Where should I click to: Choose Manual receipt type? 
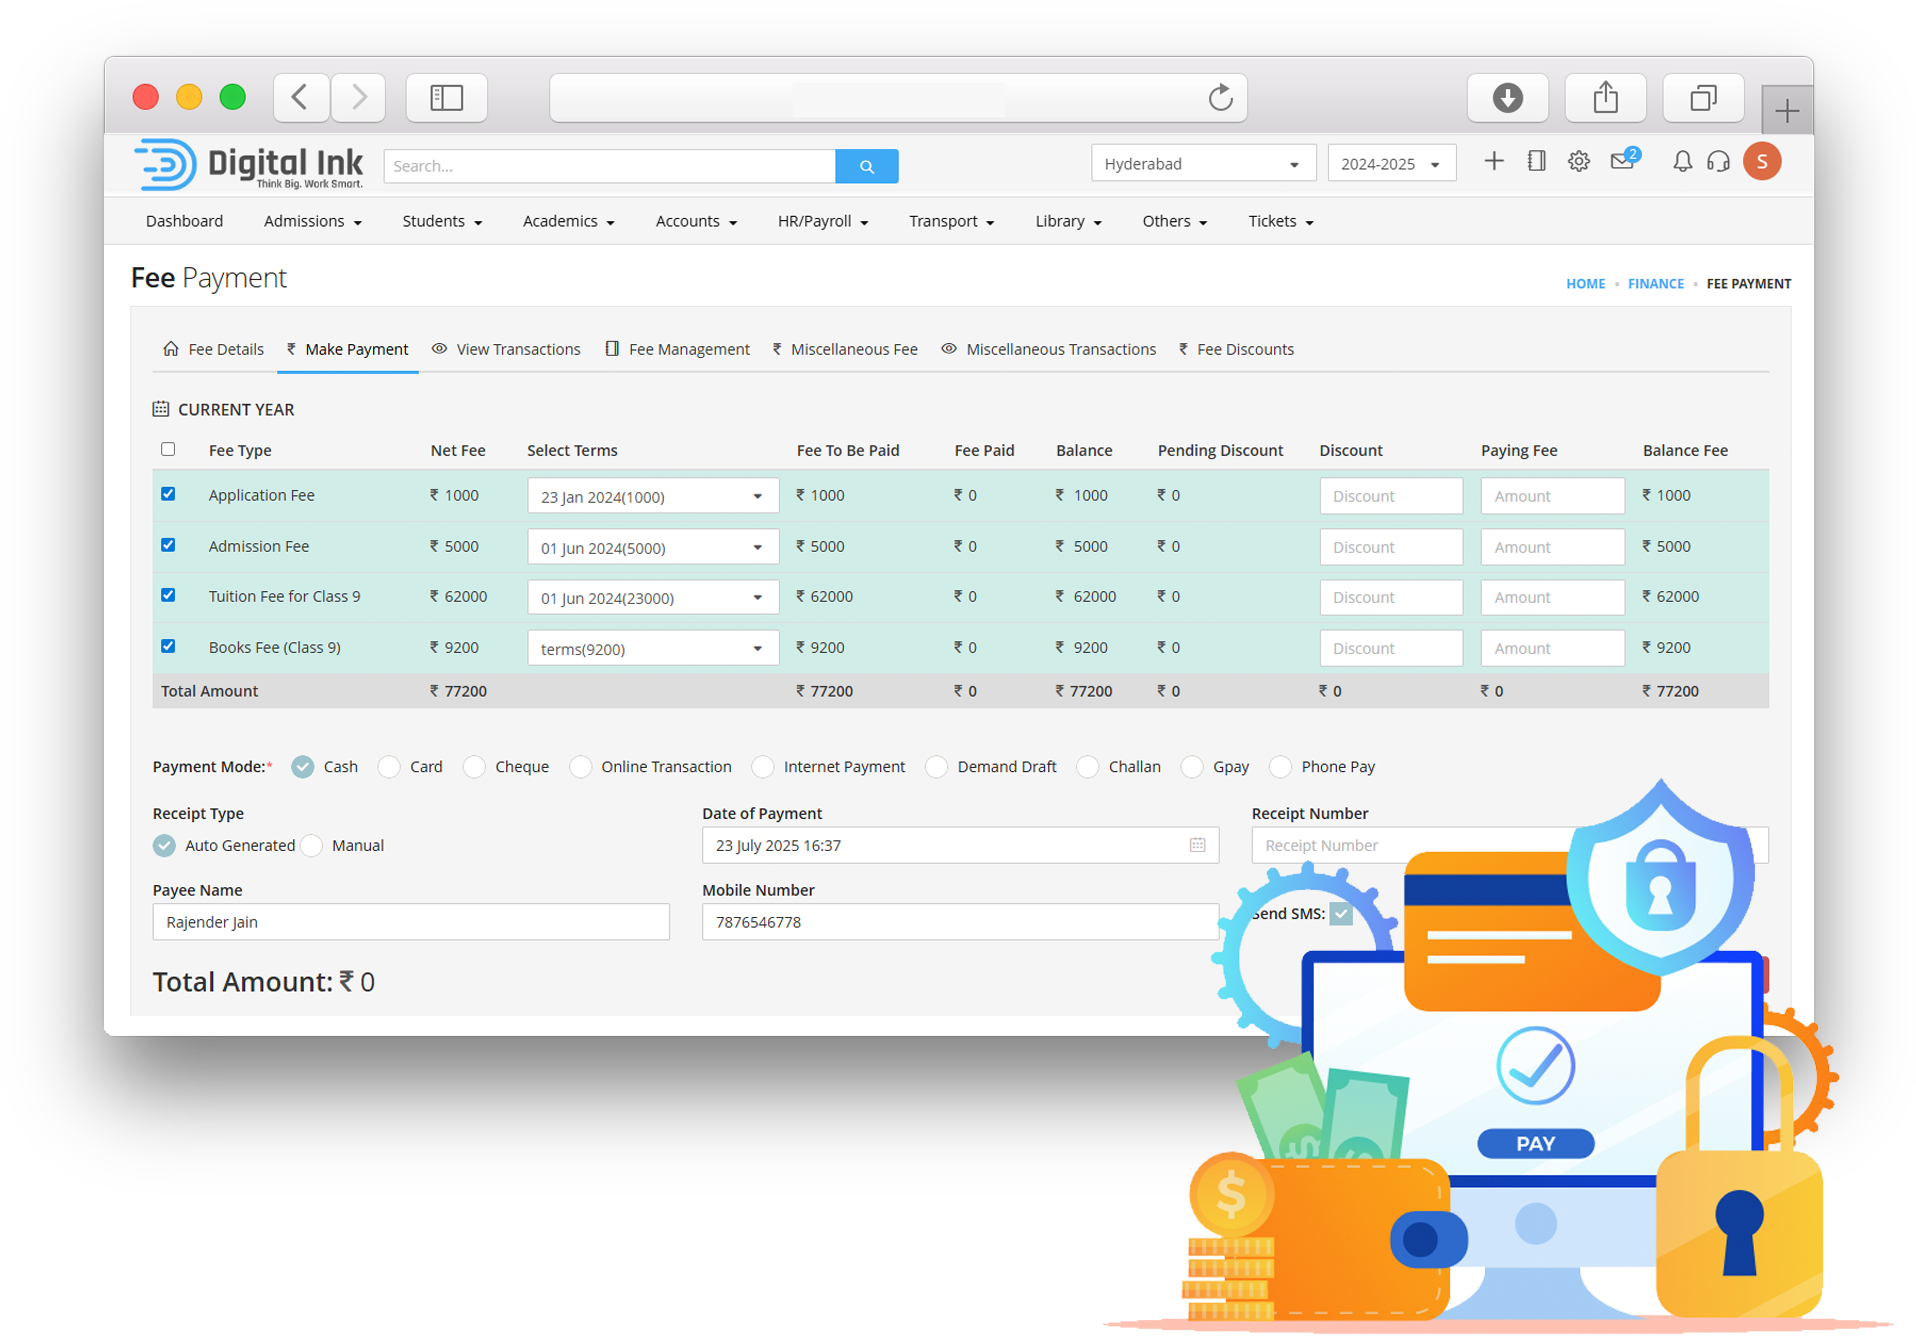(313, 846)
